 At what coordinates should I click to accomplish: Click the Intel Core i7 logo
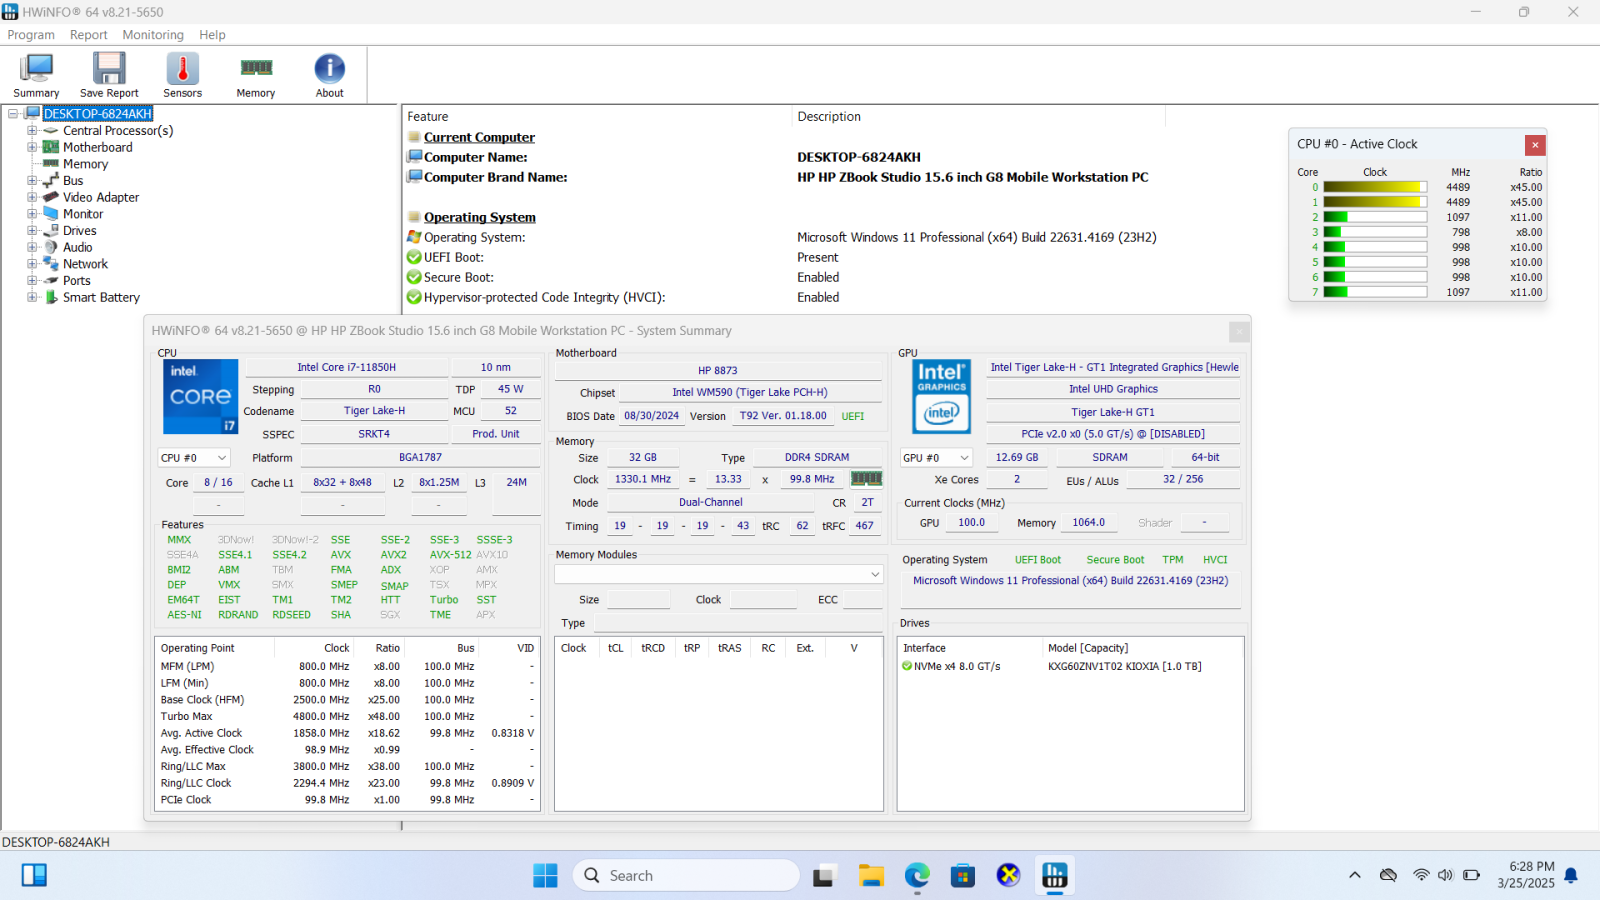pyautogui.click(x=201, y=397)
